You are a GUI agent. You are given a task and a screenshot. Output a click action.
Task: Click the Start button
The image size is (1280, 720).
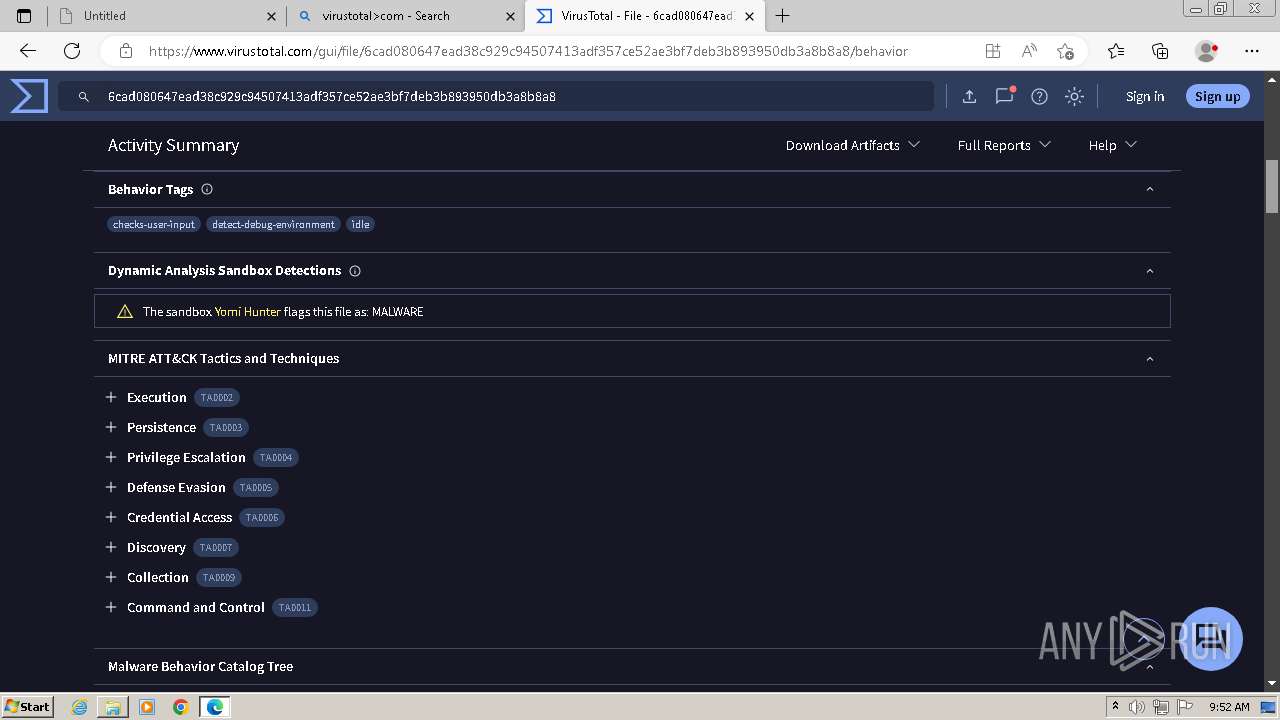coord(27,707)
